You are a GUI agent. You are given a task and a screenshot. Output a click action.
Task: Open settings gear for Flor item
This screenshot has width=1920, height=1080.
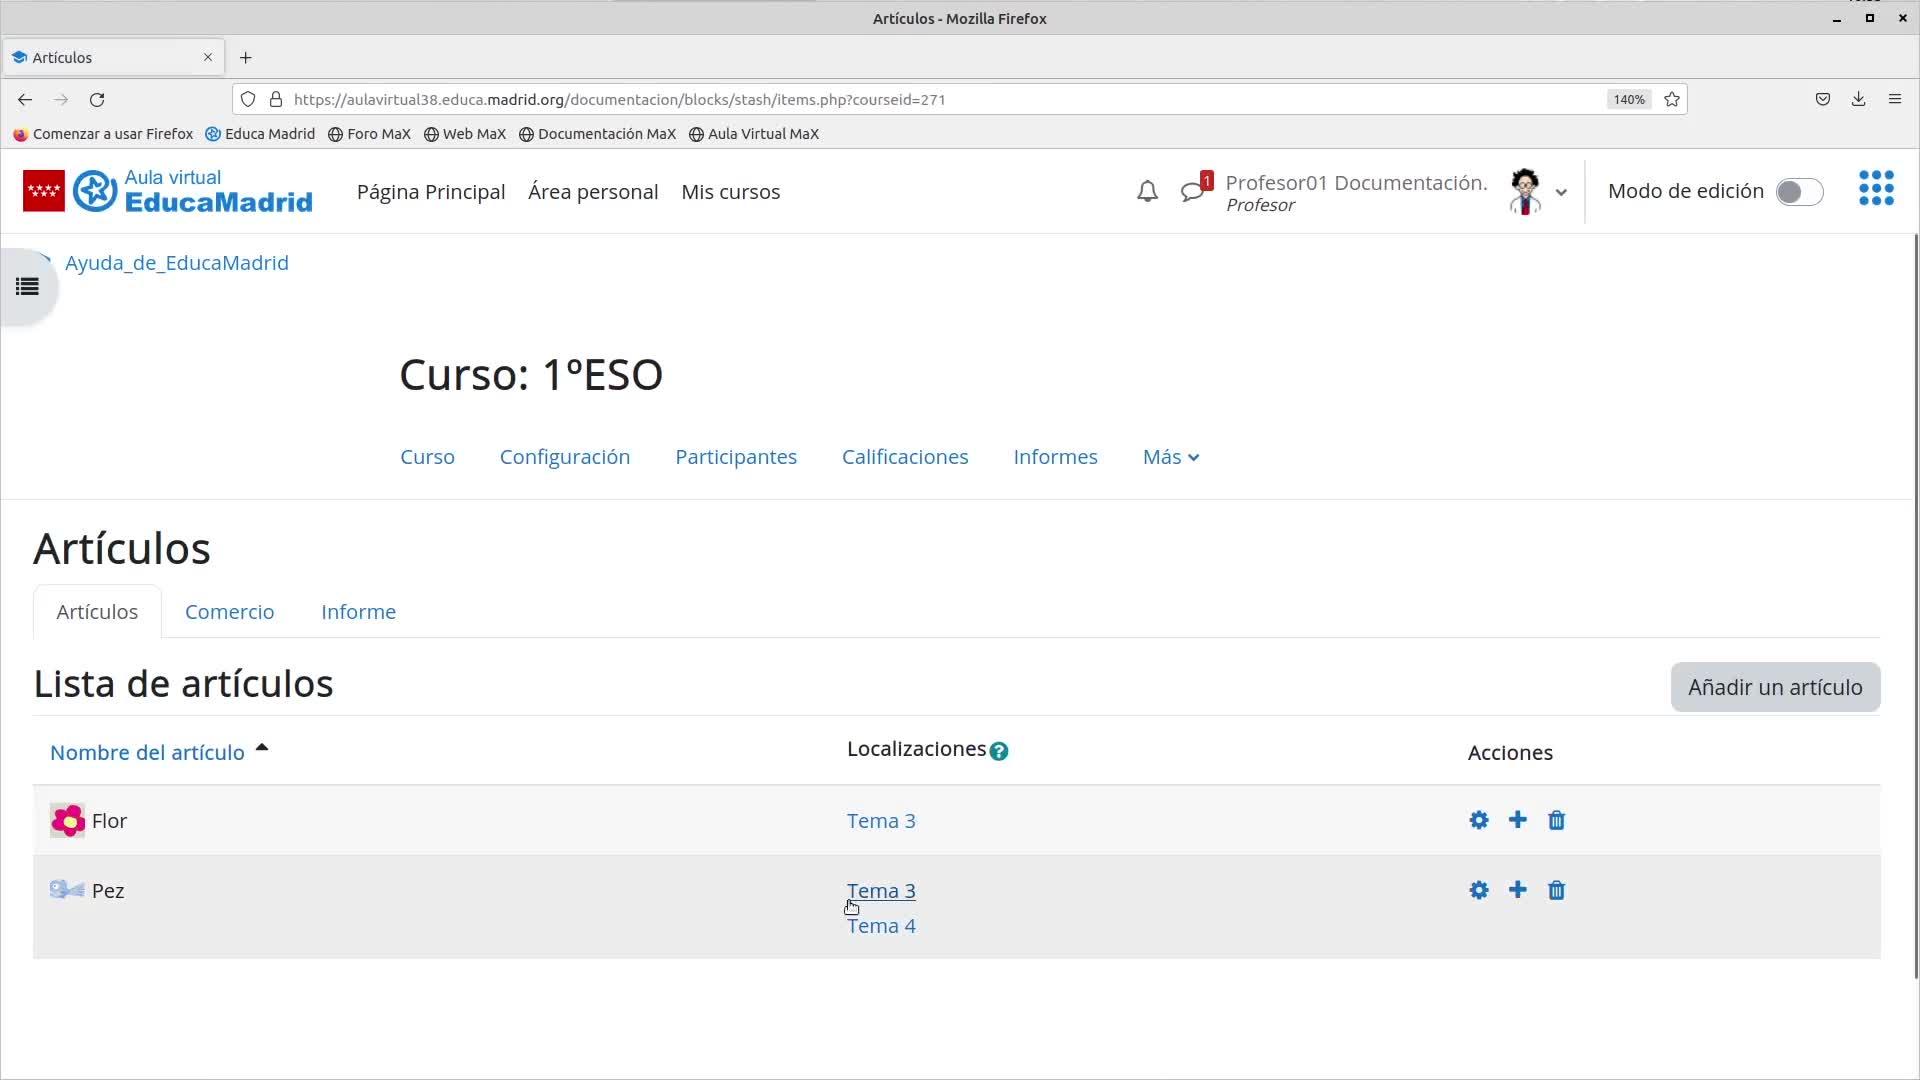1478,820
